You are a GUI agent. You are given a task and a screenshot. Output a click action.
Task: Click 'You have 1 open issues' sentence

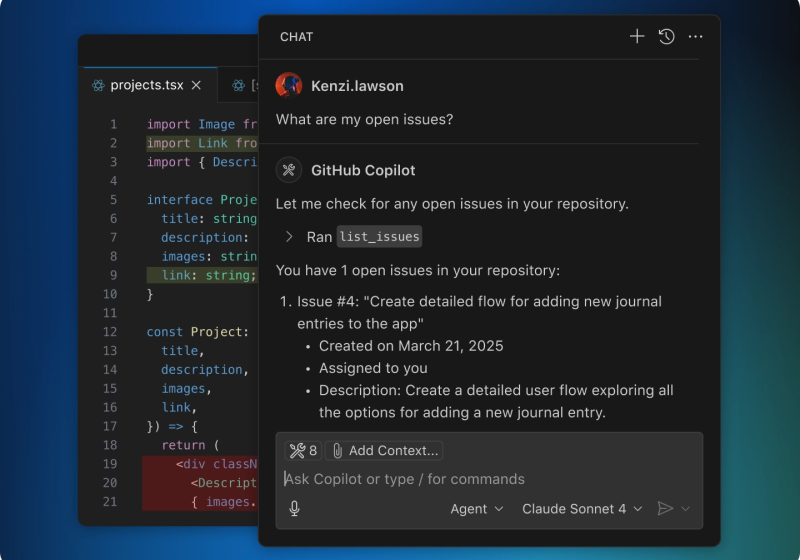pyautogui.click(x=418, y=270)
